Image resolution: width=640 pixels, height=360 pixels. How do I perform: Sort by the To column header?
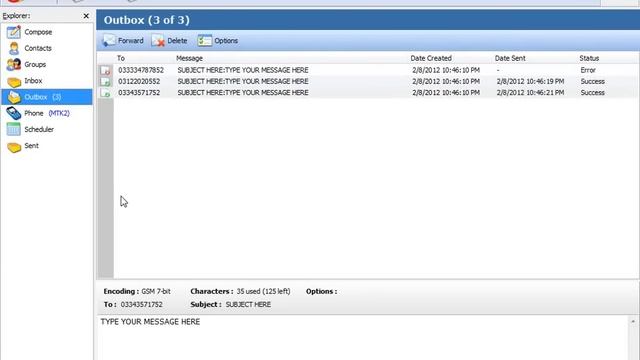(121, 58)
